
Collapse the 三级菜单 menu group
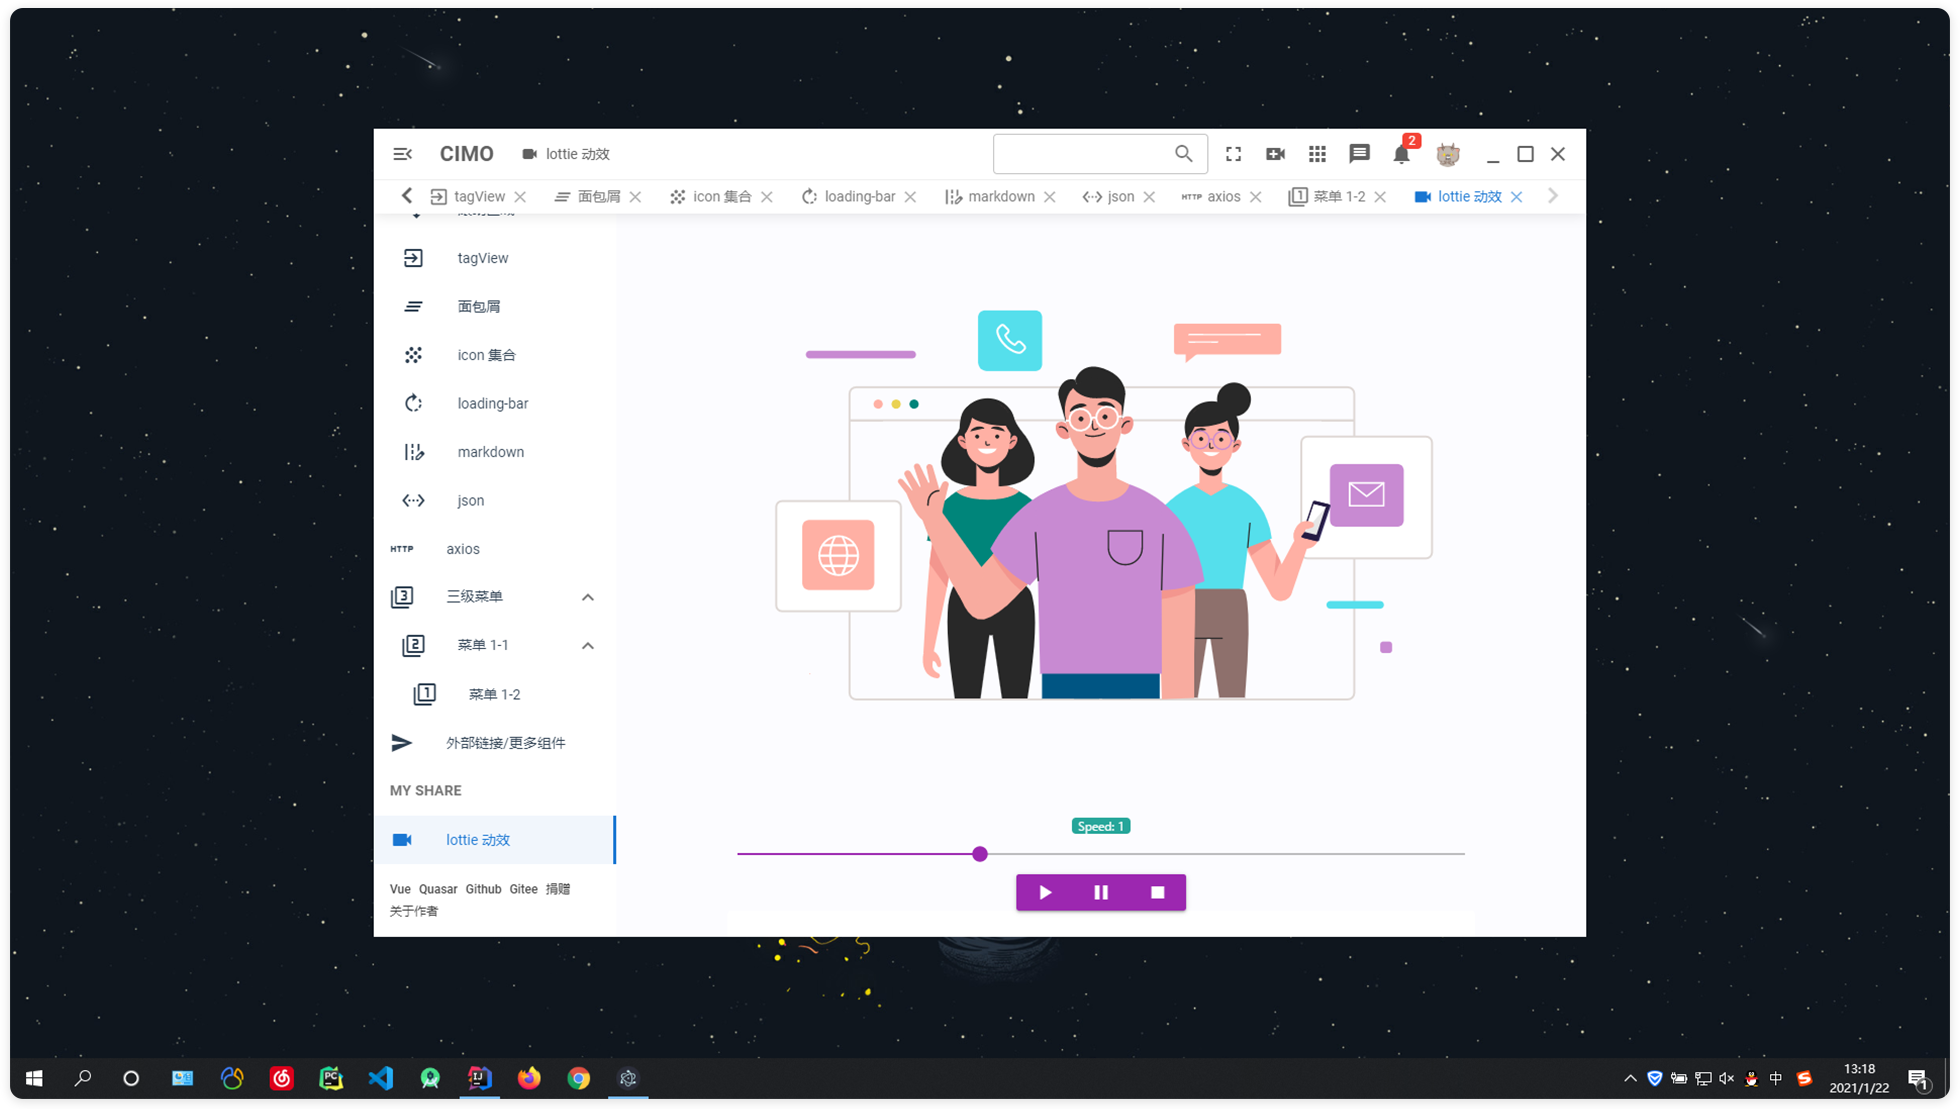[587, 597]
